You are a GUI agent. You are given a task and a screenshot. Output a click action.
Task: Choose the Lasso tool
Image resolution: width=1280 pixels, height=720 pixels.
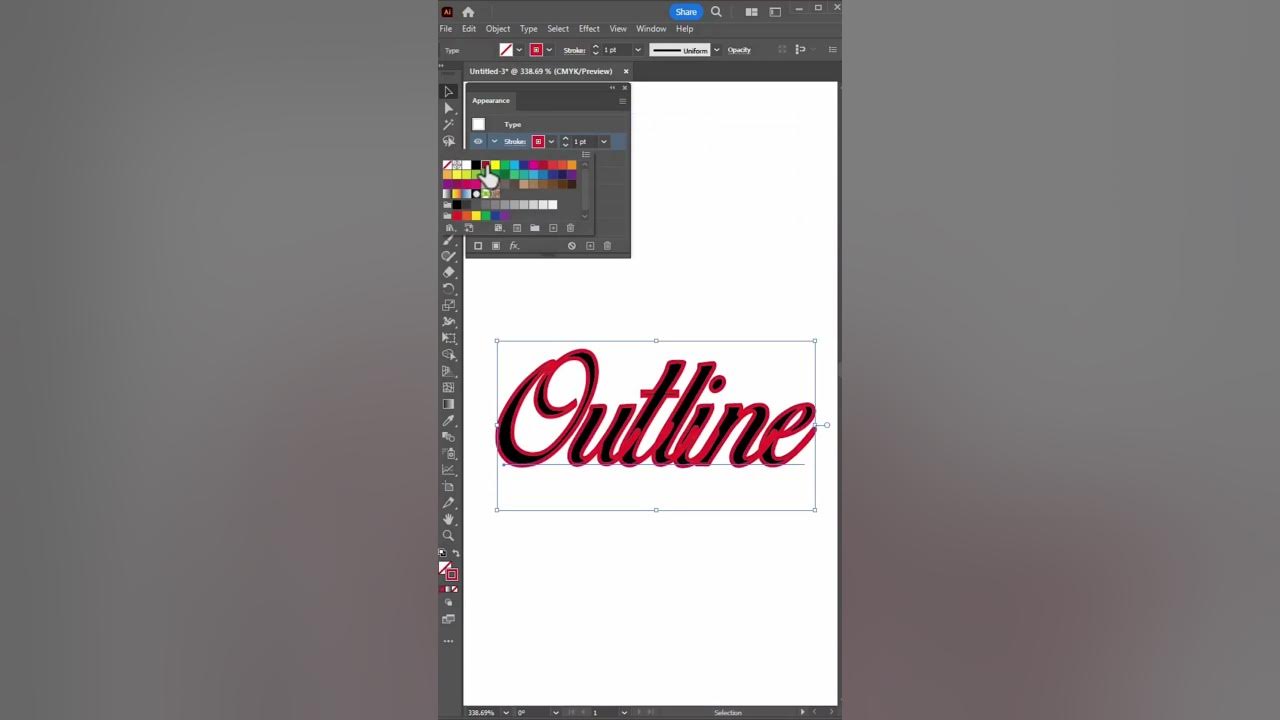click(x=448, y=142)
